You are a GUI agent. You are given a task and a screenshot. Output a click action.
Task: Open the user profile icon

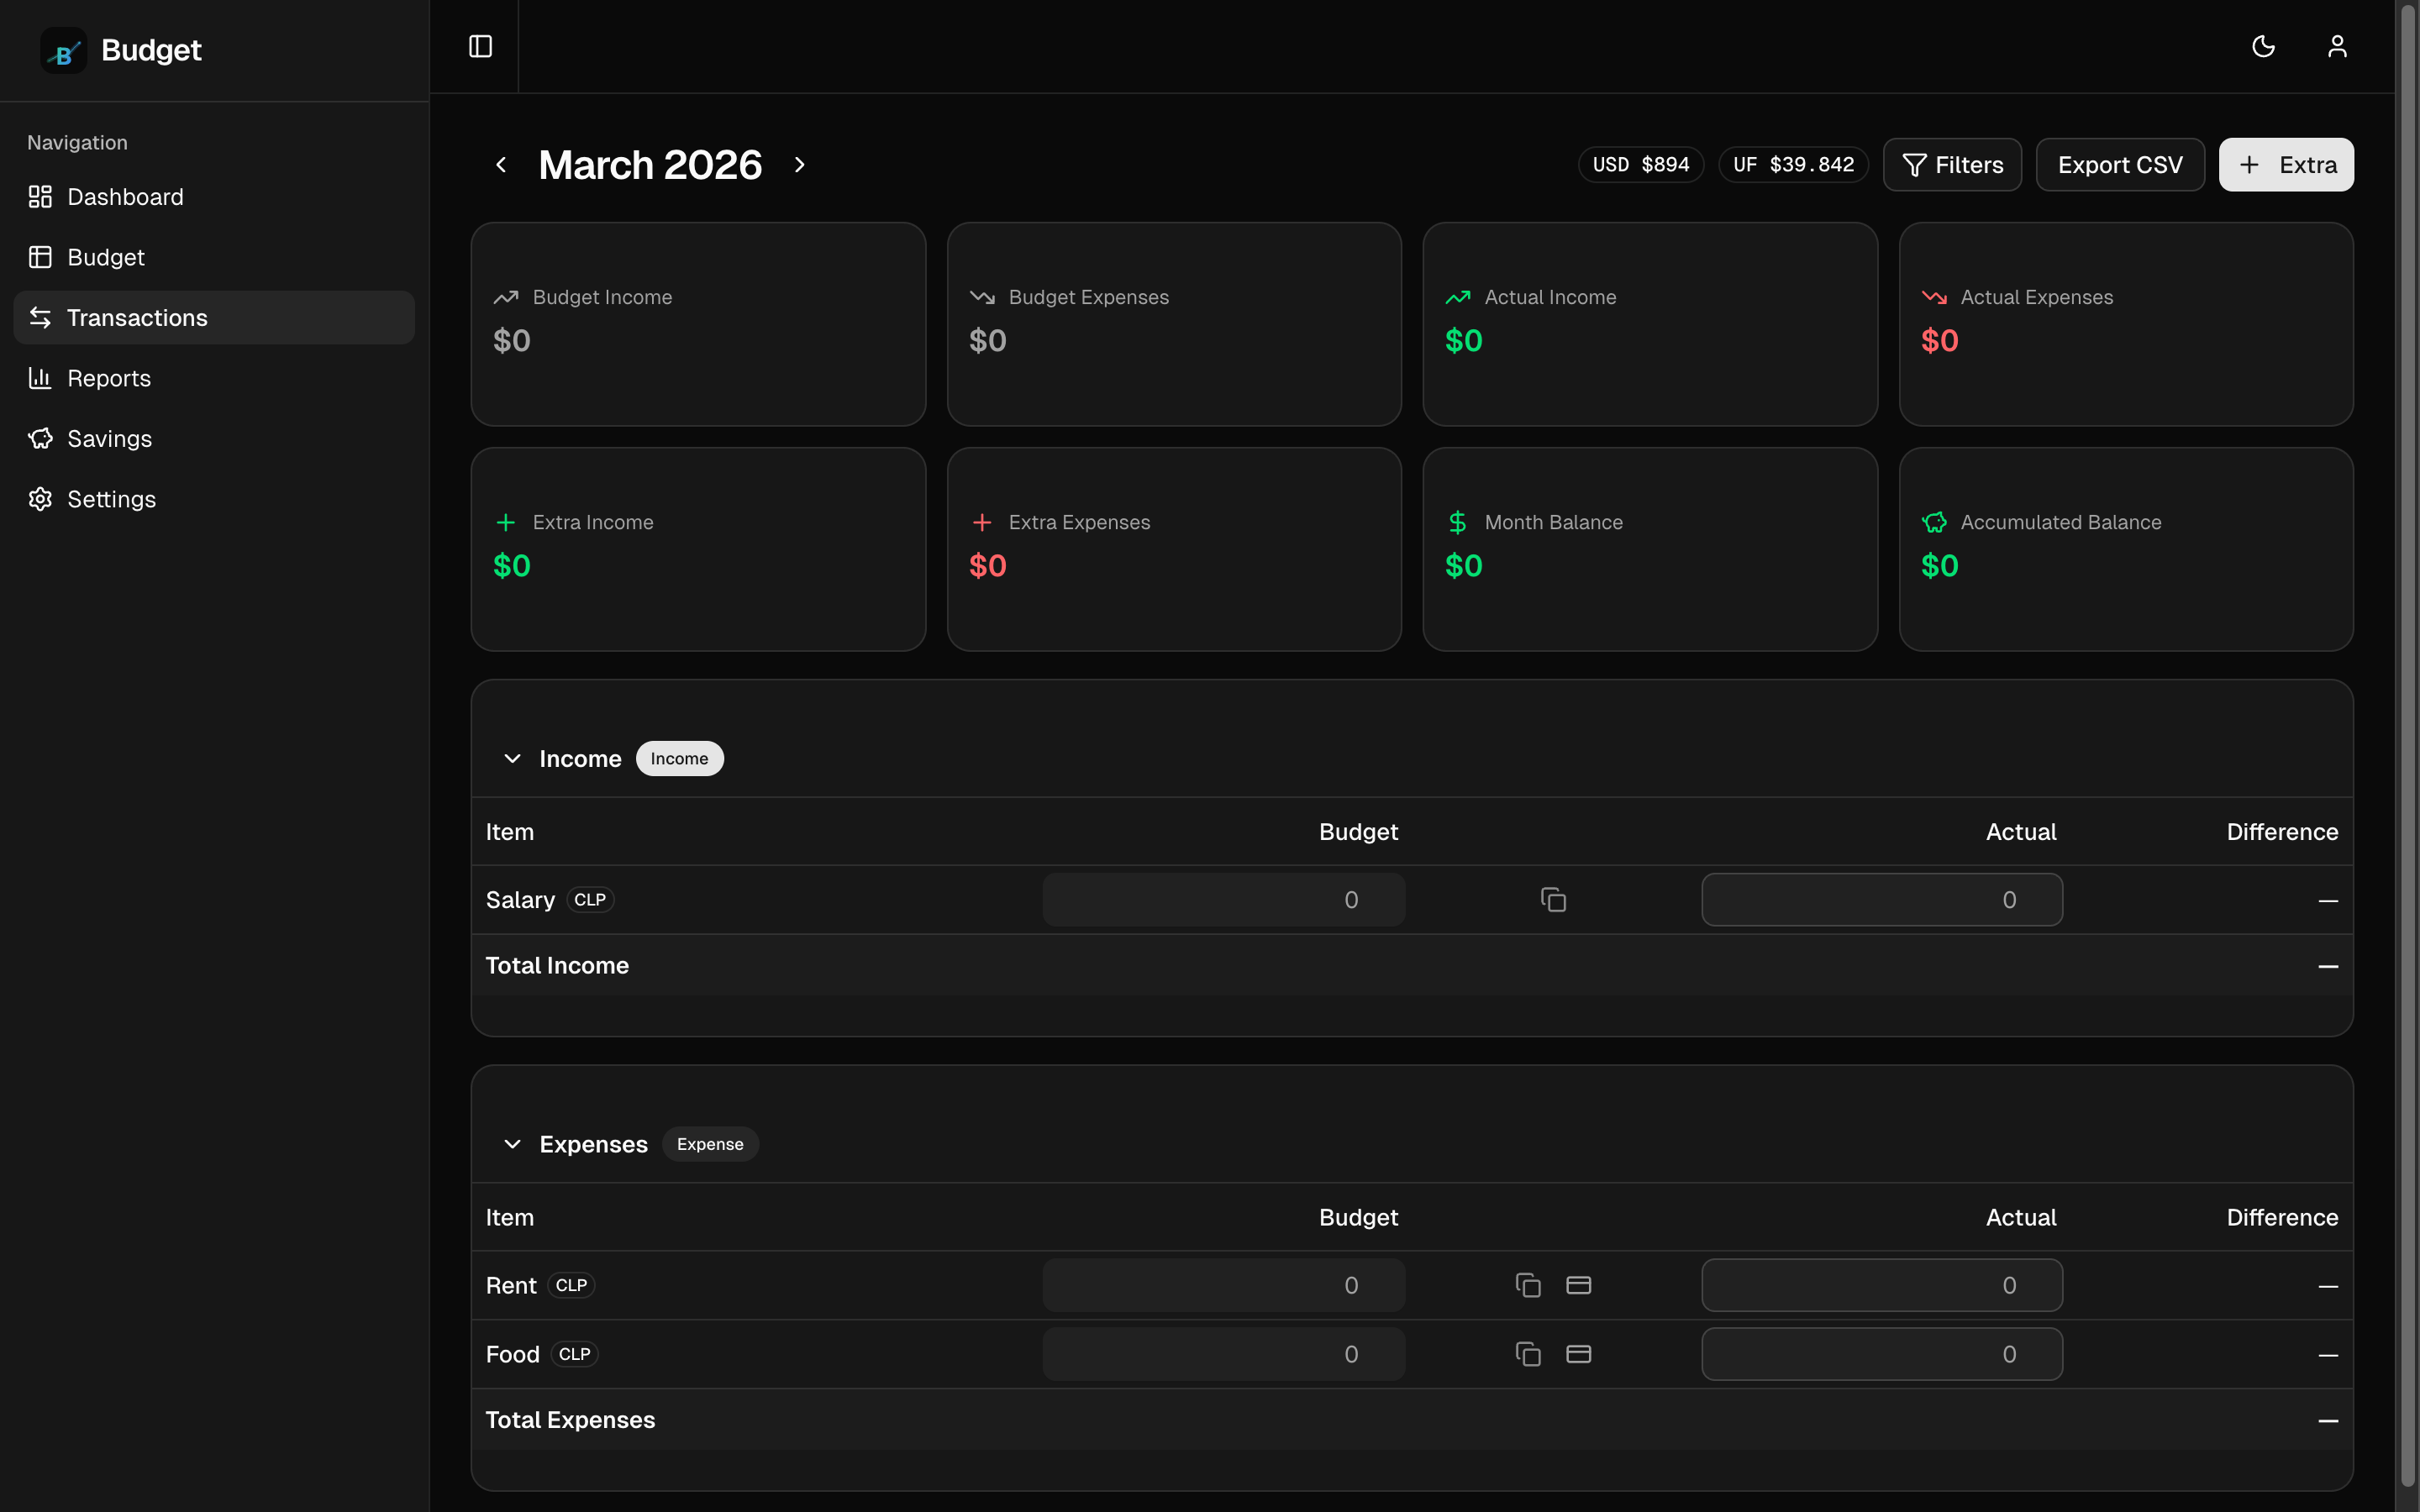click(x=2337, y=47)
